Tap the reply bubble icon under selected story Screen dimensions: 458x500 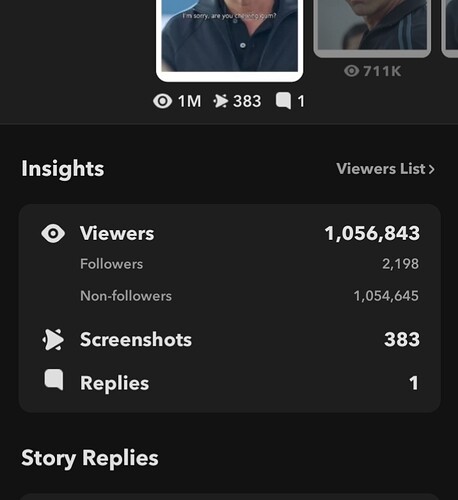coord(283,101)
